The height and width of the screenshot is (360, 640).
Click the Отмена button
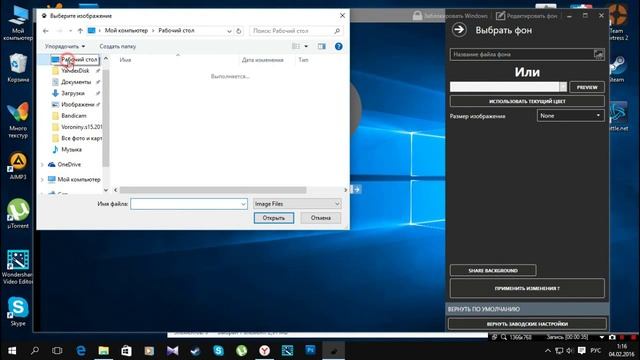321,218
